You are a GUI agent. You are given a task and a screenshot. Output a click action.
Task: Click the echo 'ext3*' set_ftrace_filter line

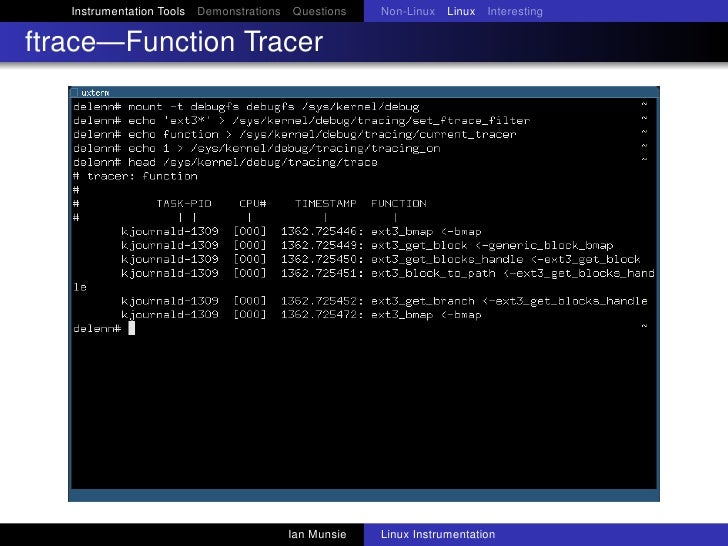point(301,121)
